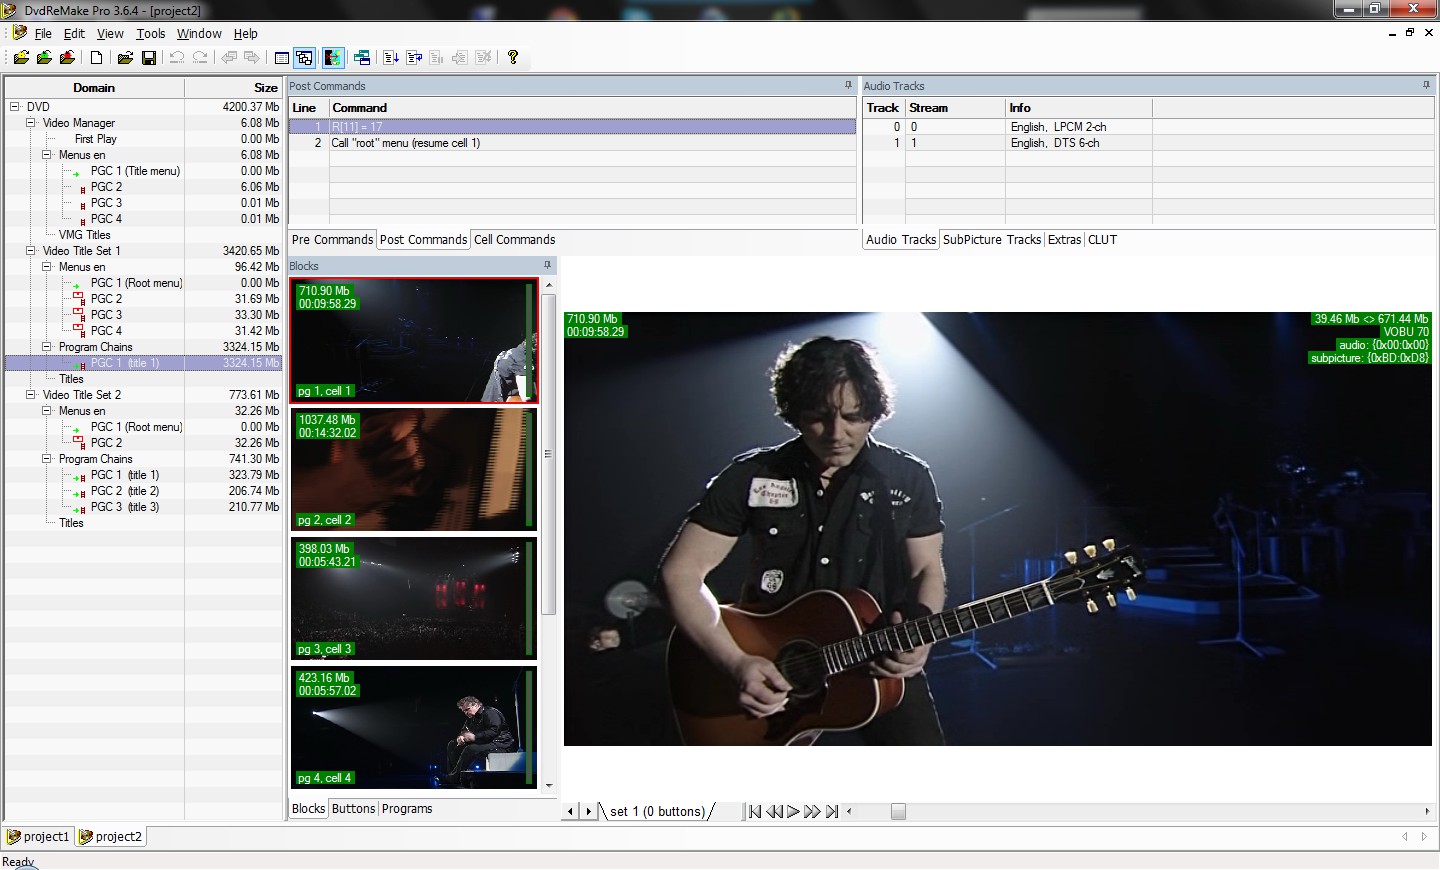Click the preview position slider thumb

point(898,812)
